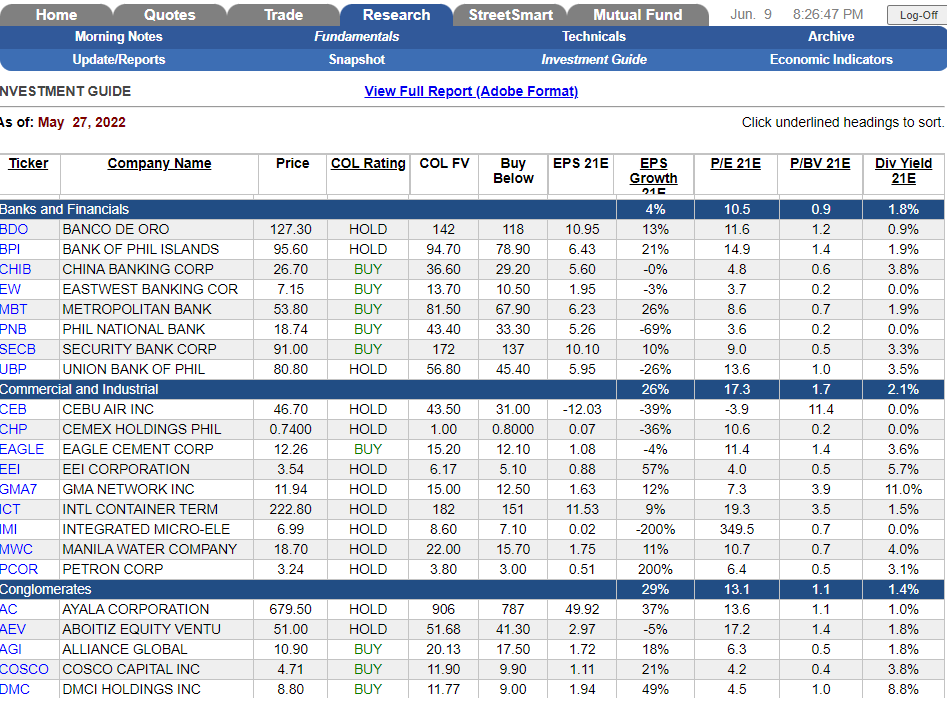Open the Trade tab
This screenshot has width=947, height=701.
[x=283, y=14]
